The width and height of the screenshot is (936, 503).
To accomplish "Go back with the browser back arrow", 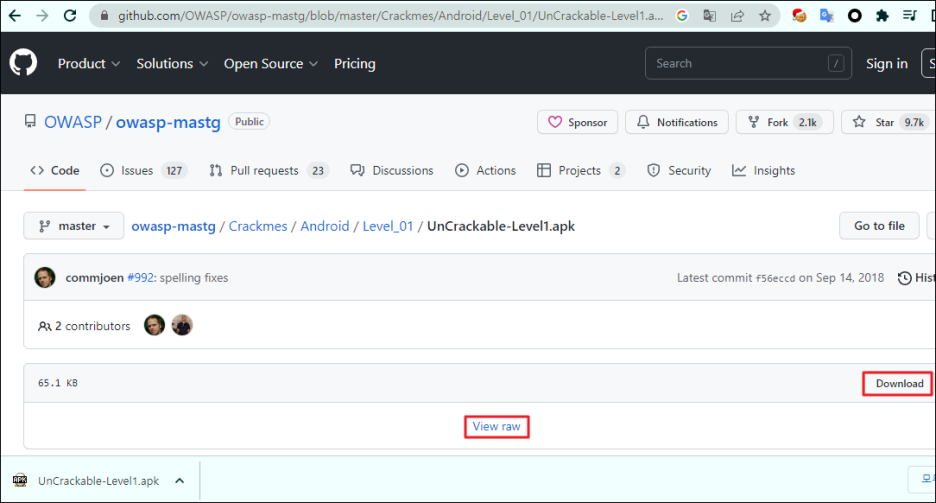I will (14, 16).
